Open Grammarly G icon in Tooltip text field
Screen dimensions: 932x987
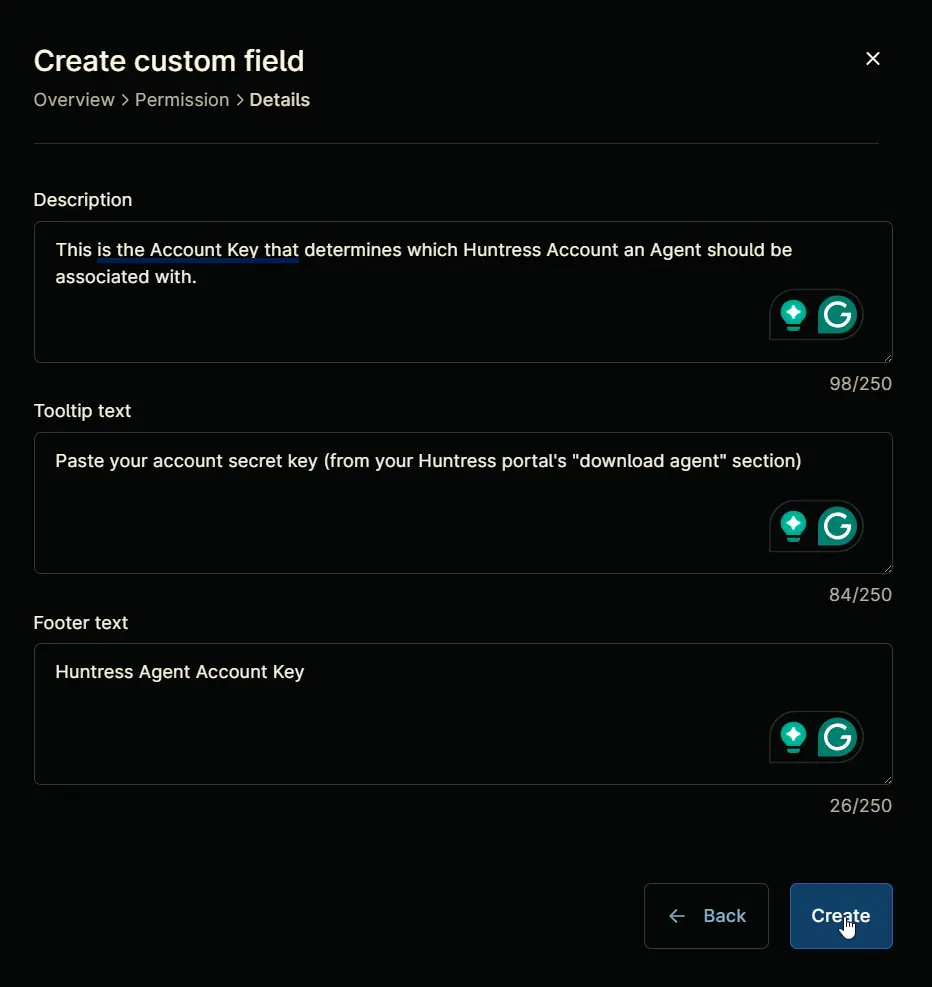(x=838, y=526)
